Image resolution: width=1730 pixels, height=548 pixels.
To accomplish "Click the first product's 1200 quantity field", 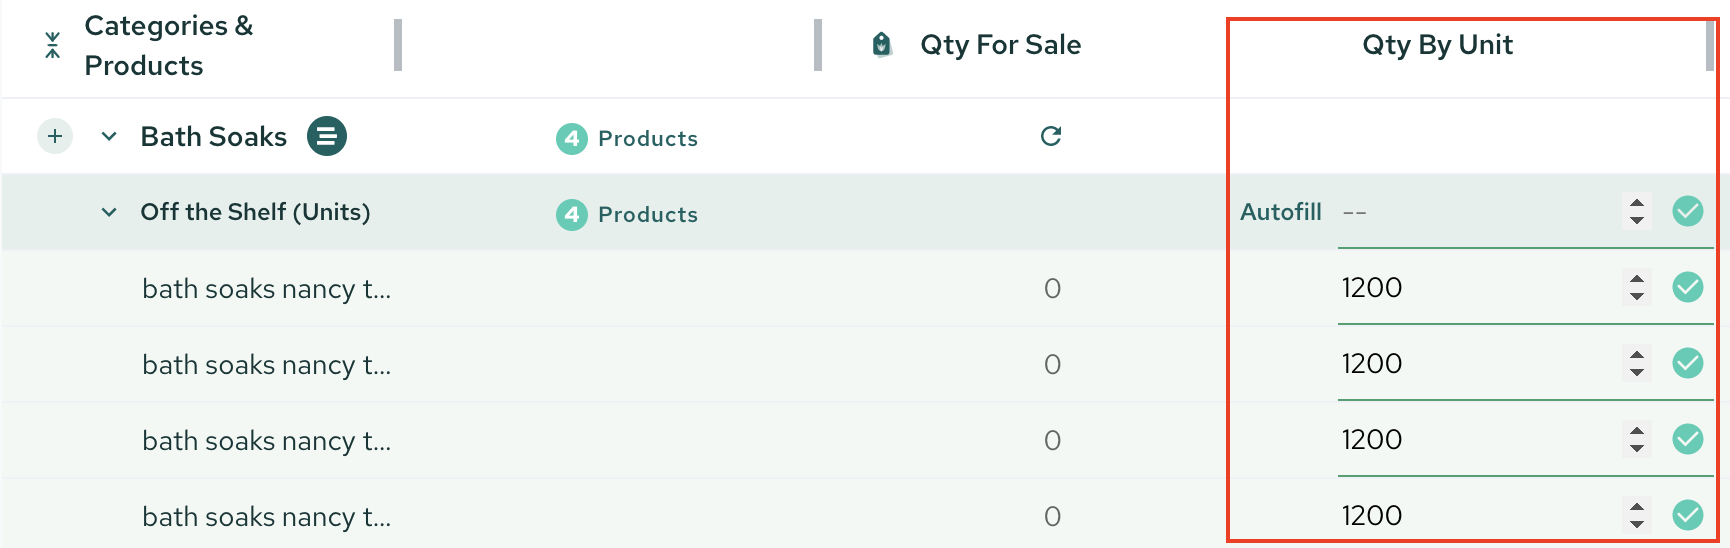I will click(x=1476, y=288).
